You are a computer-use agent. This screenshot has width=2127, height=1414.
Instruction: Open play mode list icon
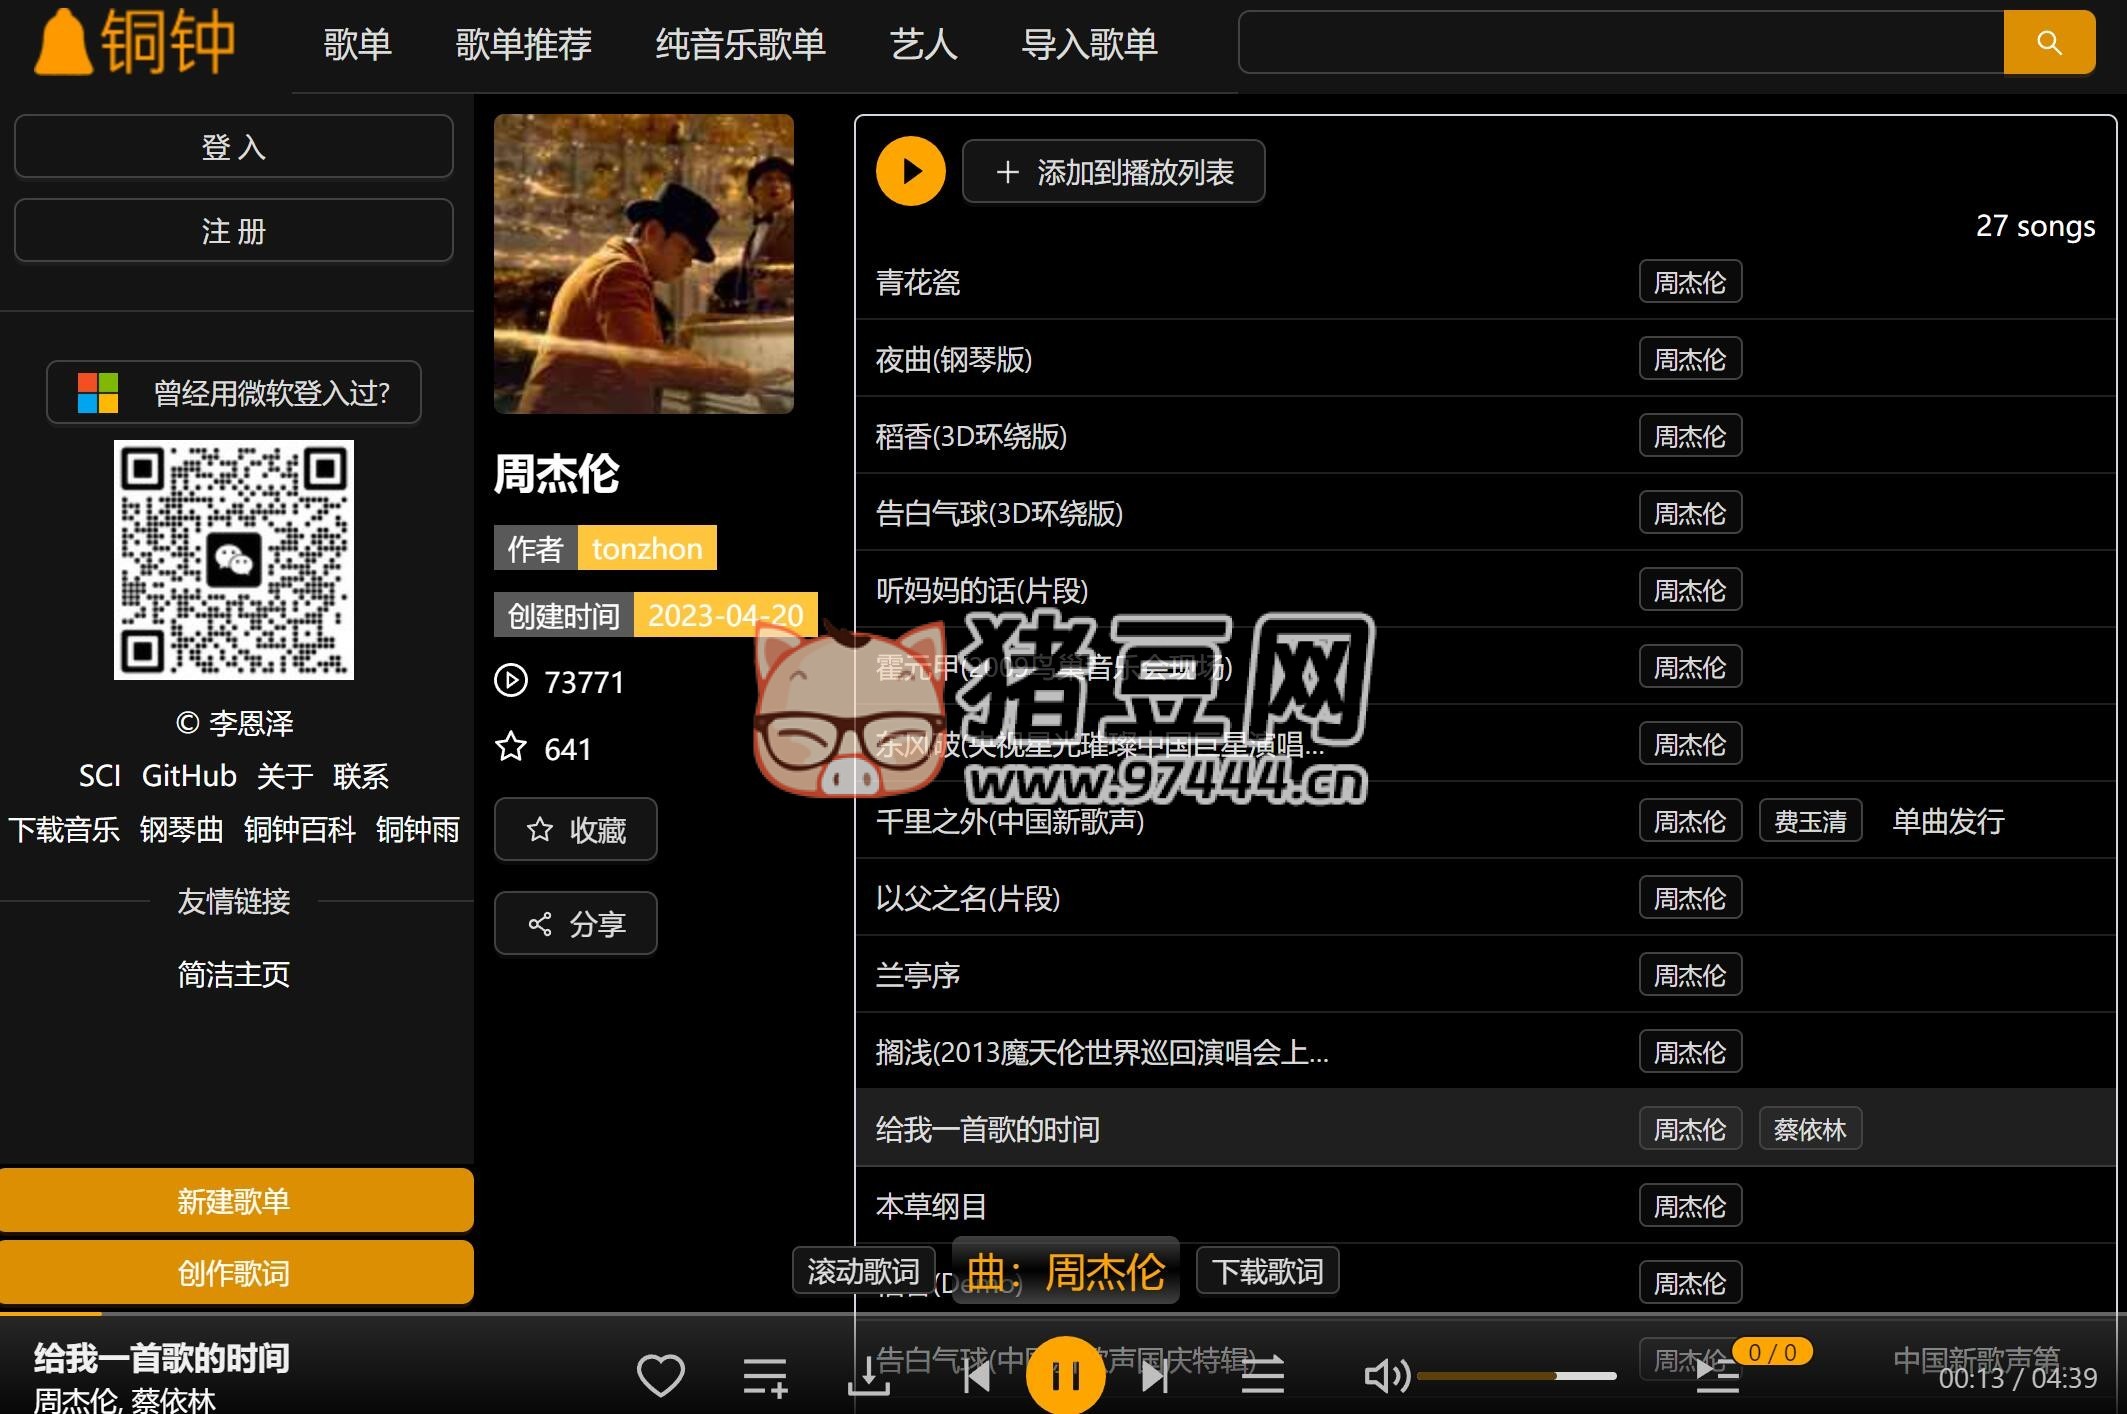(1262, 1377)
